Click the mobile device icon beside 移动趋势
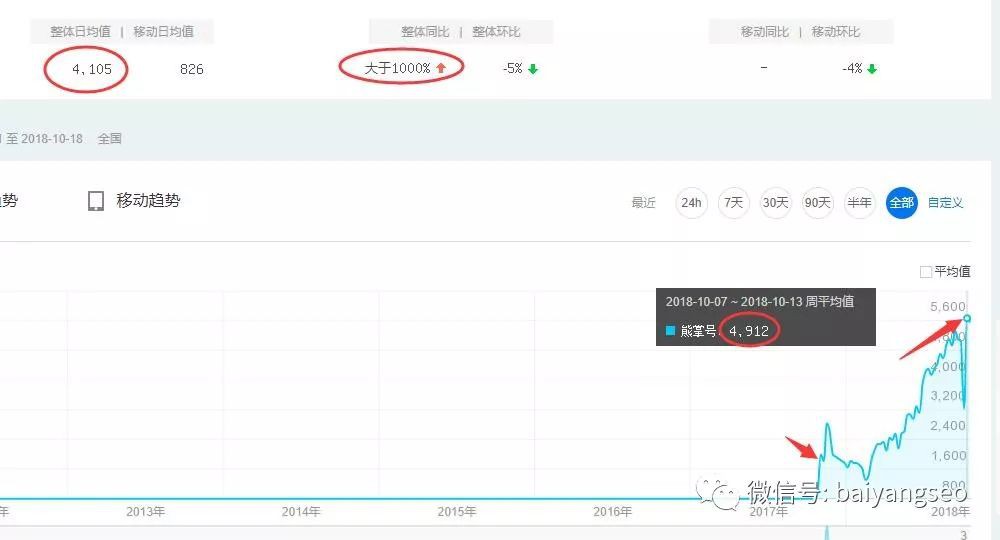 click(96, 201)
